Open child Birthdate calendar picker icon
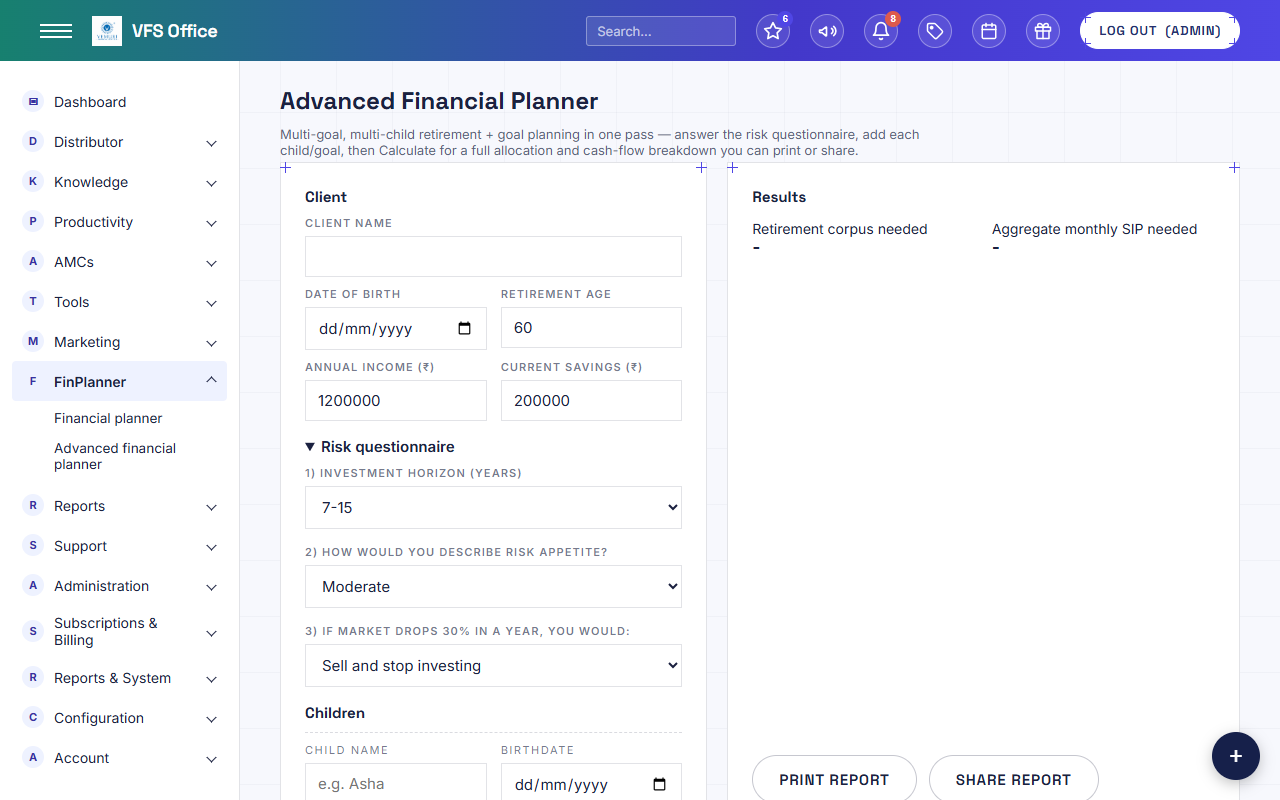 659,784
